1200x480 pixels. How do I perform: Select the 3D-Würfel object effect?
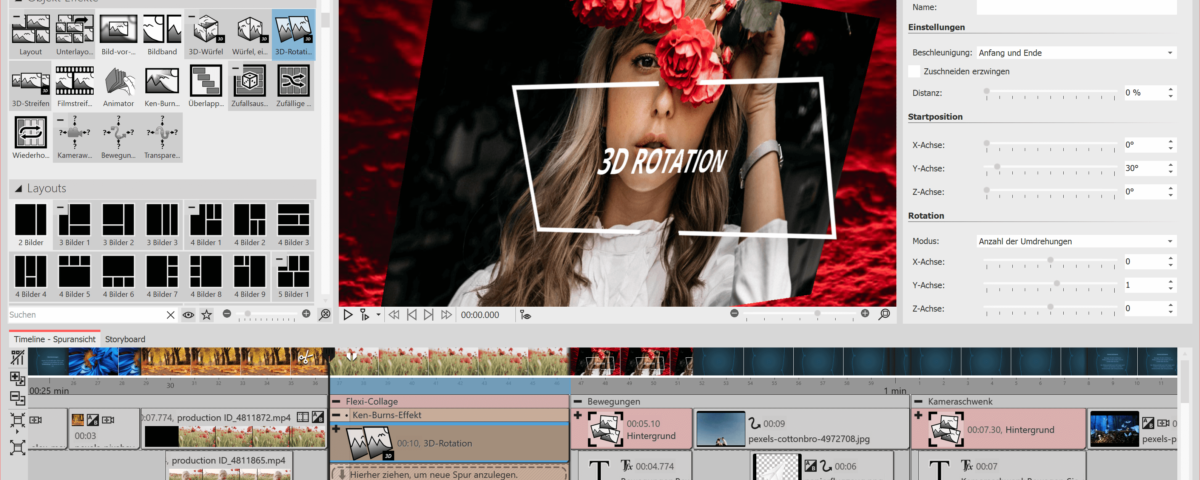(207, 33)
